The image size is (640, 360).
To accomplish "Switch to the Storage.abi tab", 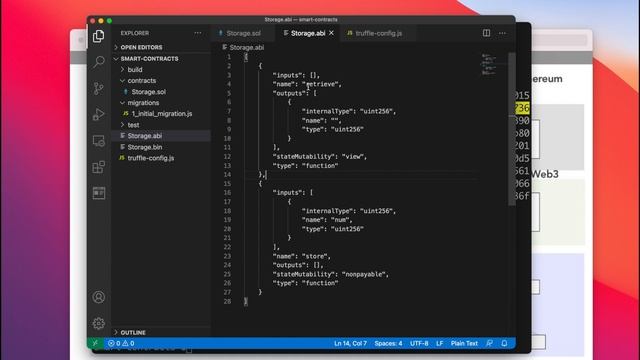I will coord(309,33).
